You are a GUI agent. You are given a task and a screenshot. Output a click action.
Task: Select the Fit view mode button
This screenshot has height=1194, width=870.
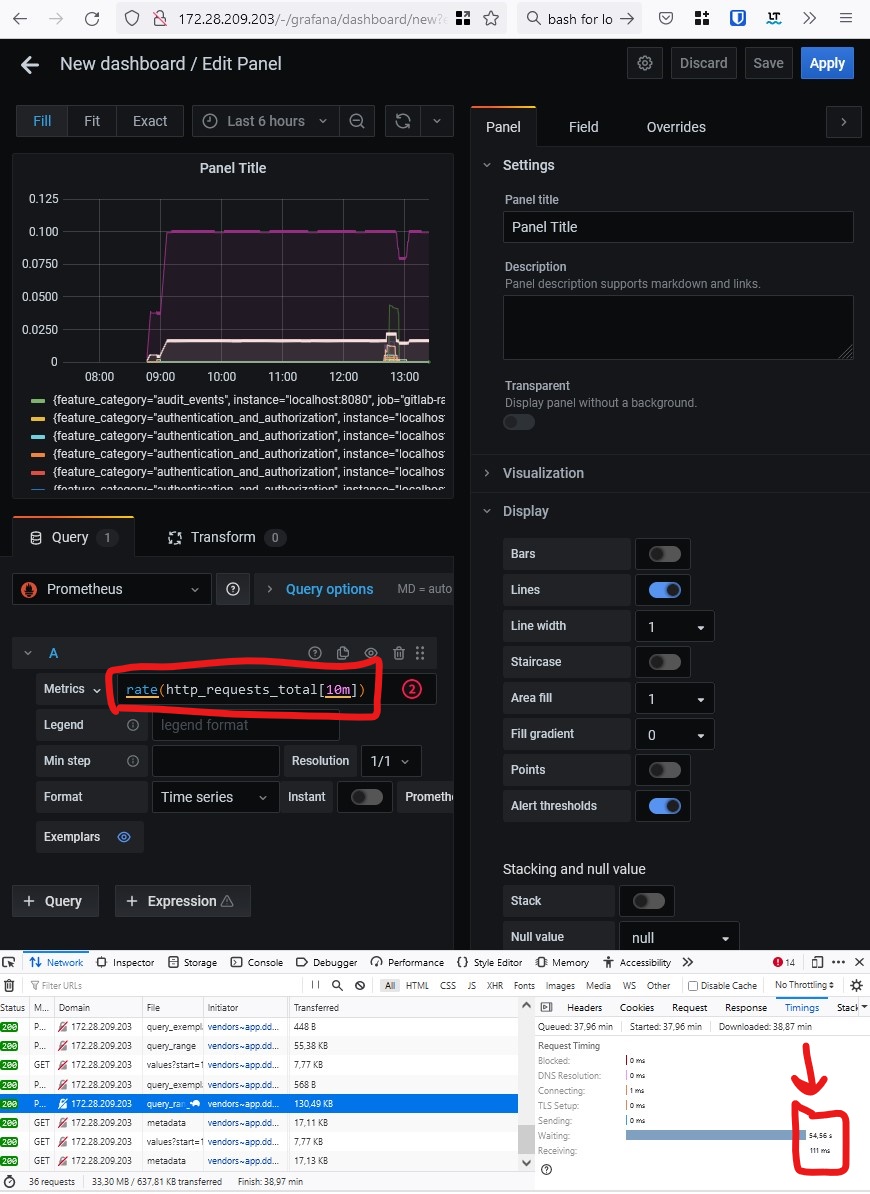[x=92, y=121]
